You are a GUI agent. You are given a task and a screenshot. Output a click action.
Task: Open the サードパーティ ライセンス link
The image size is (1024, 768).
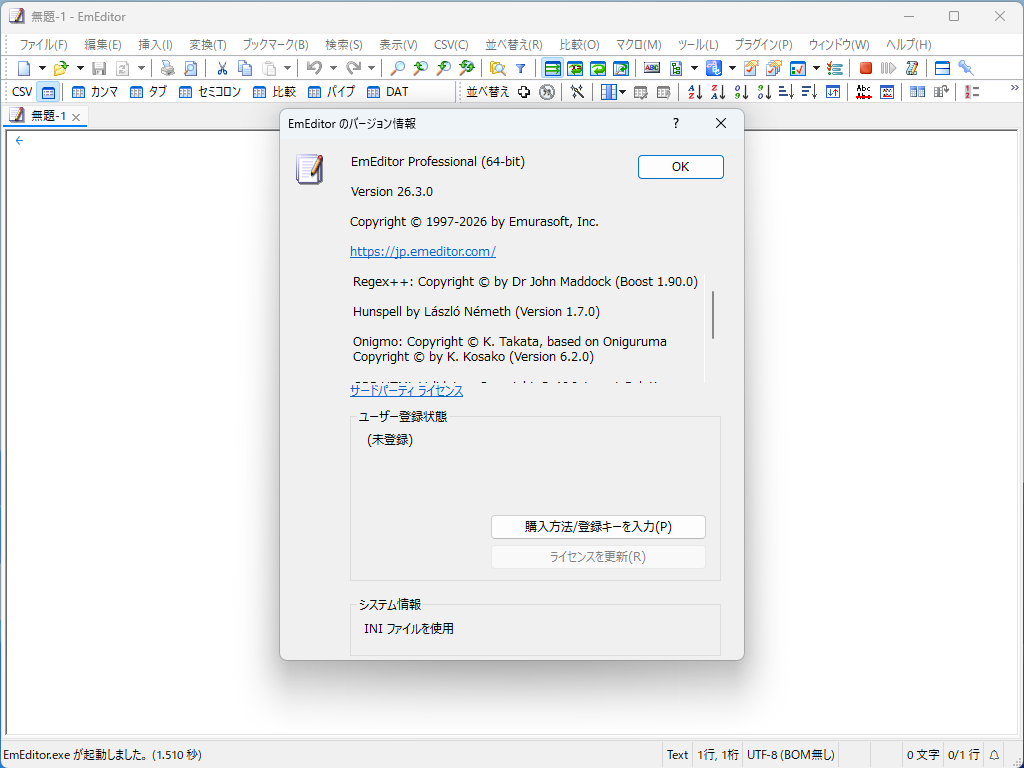[406, 391]
